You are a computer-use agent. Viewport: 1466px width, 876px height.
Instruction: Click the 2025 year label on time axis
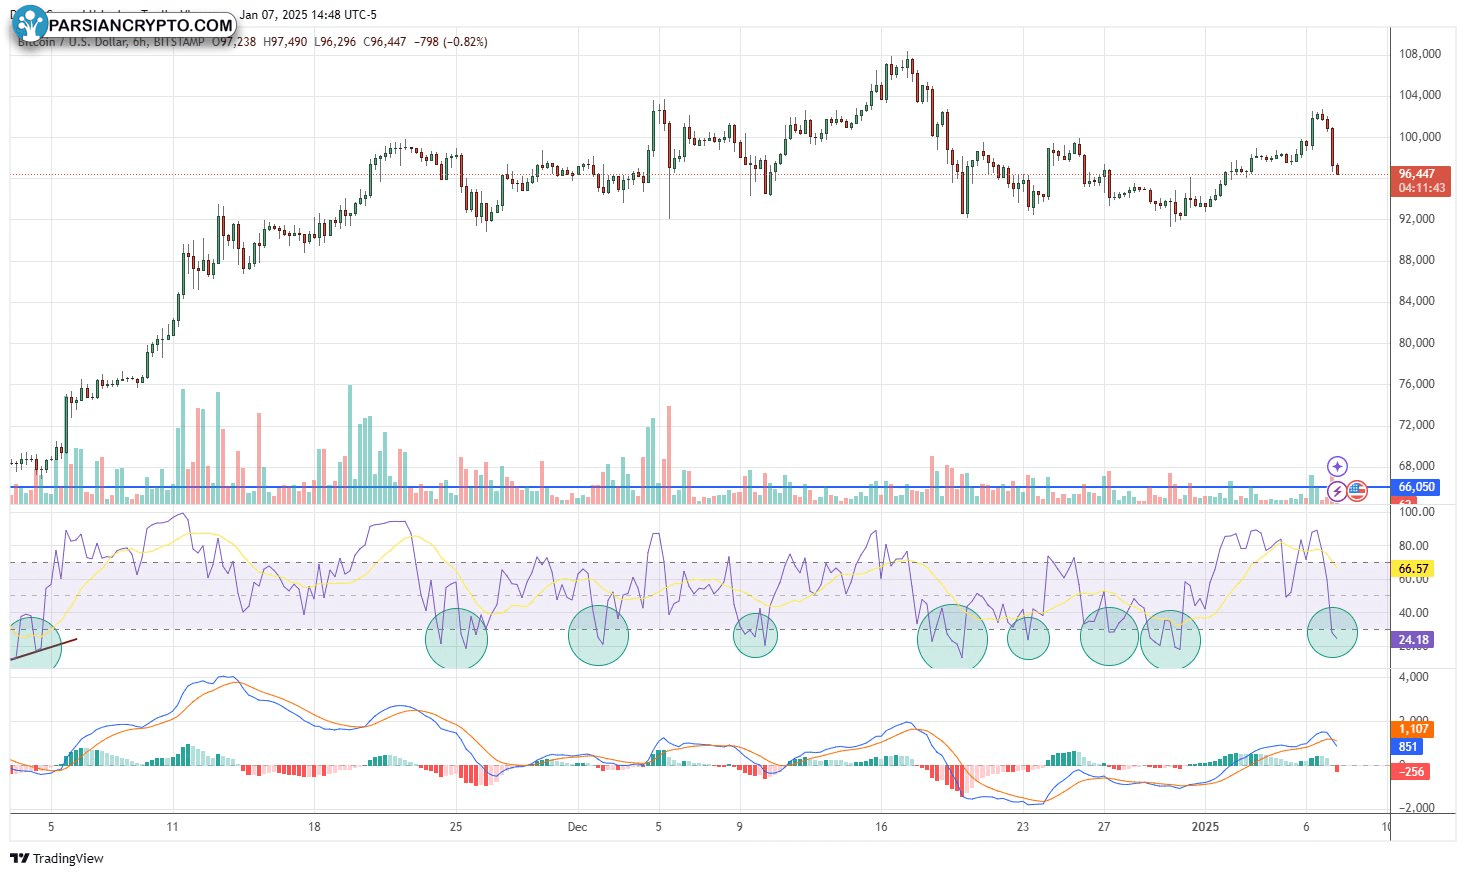coord(1205,827)
